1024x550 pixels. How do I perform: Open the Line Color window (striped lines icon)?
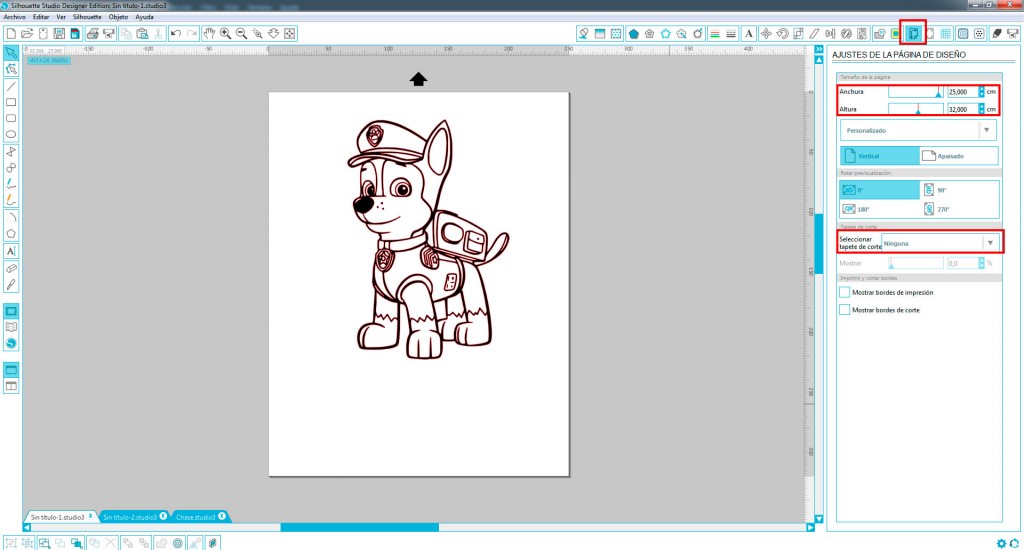(x=715, y=33)
